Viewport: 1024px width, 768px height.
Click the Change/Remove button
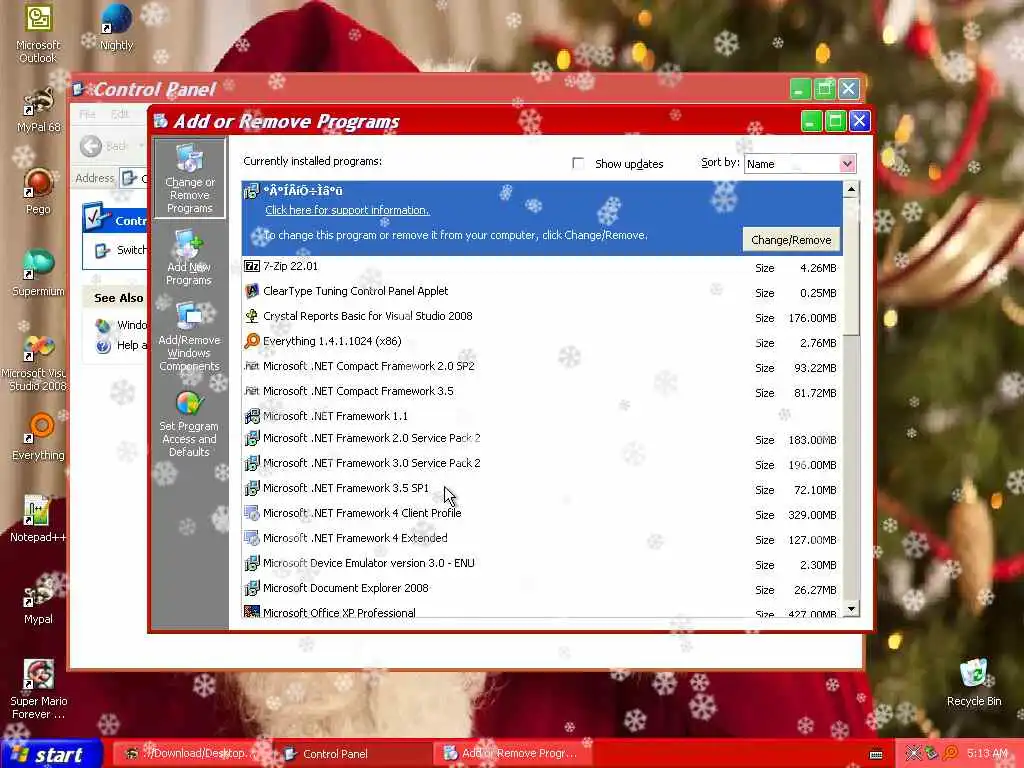tap(791, 240)
